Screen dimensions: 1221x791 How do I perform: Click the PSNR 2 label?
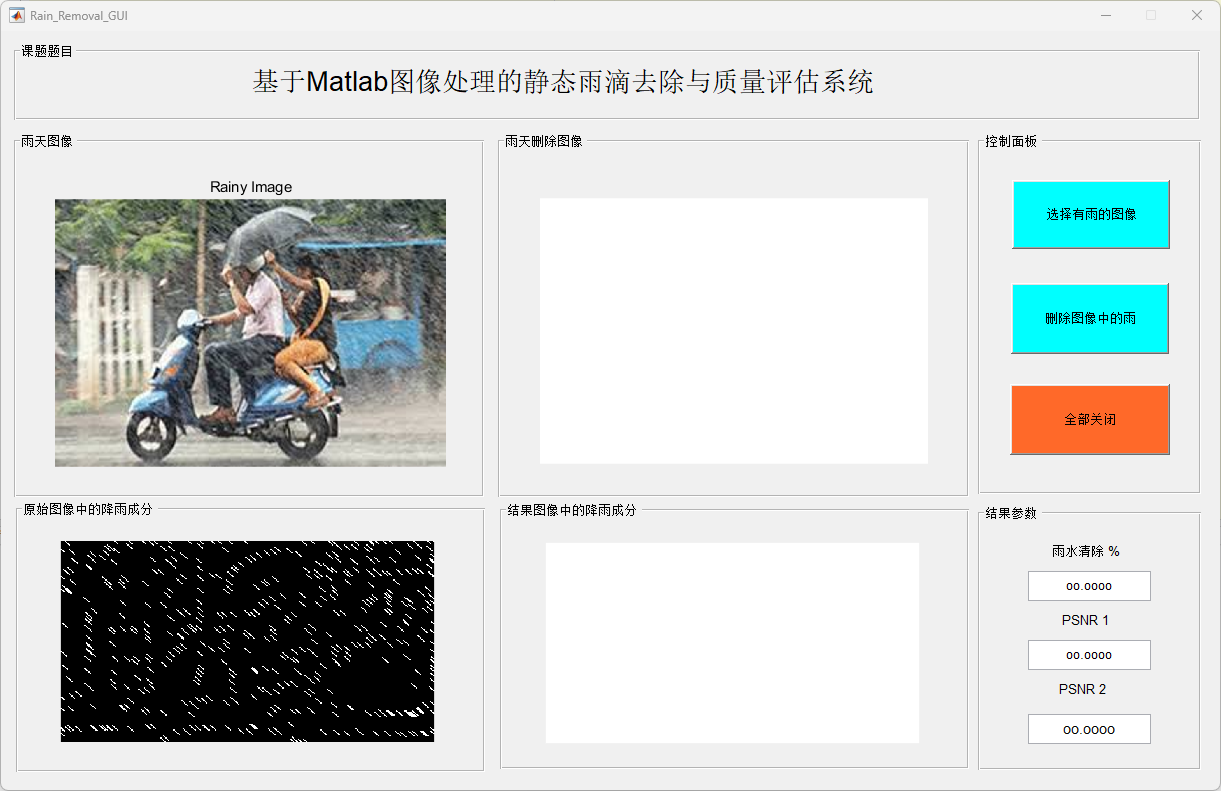coord(1083,689)
